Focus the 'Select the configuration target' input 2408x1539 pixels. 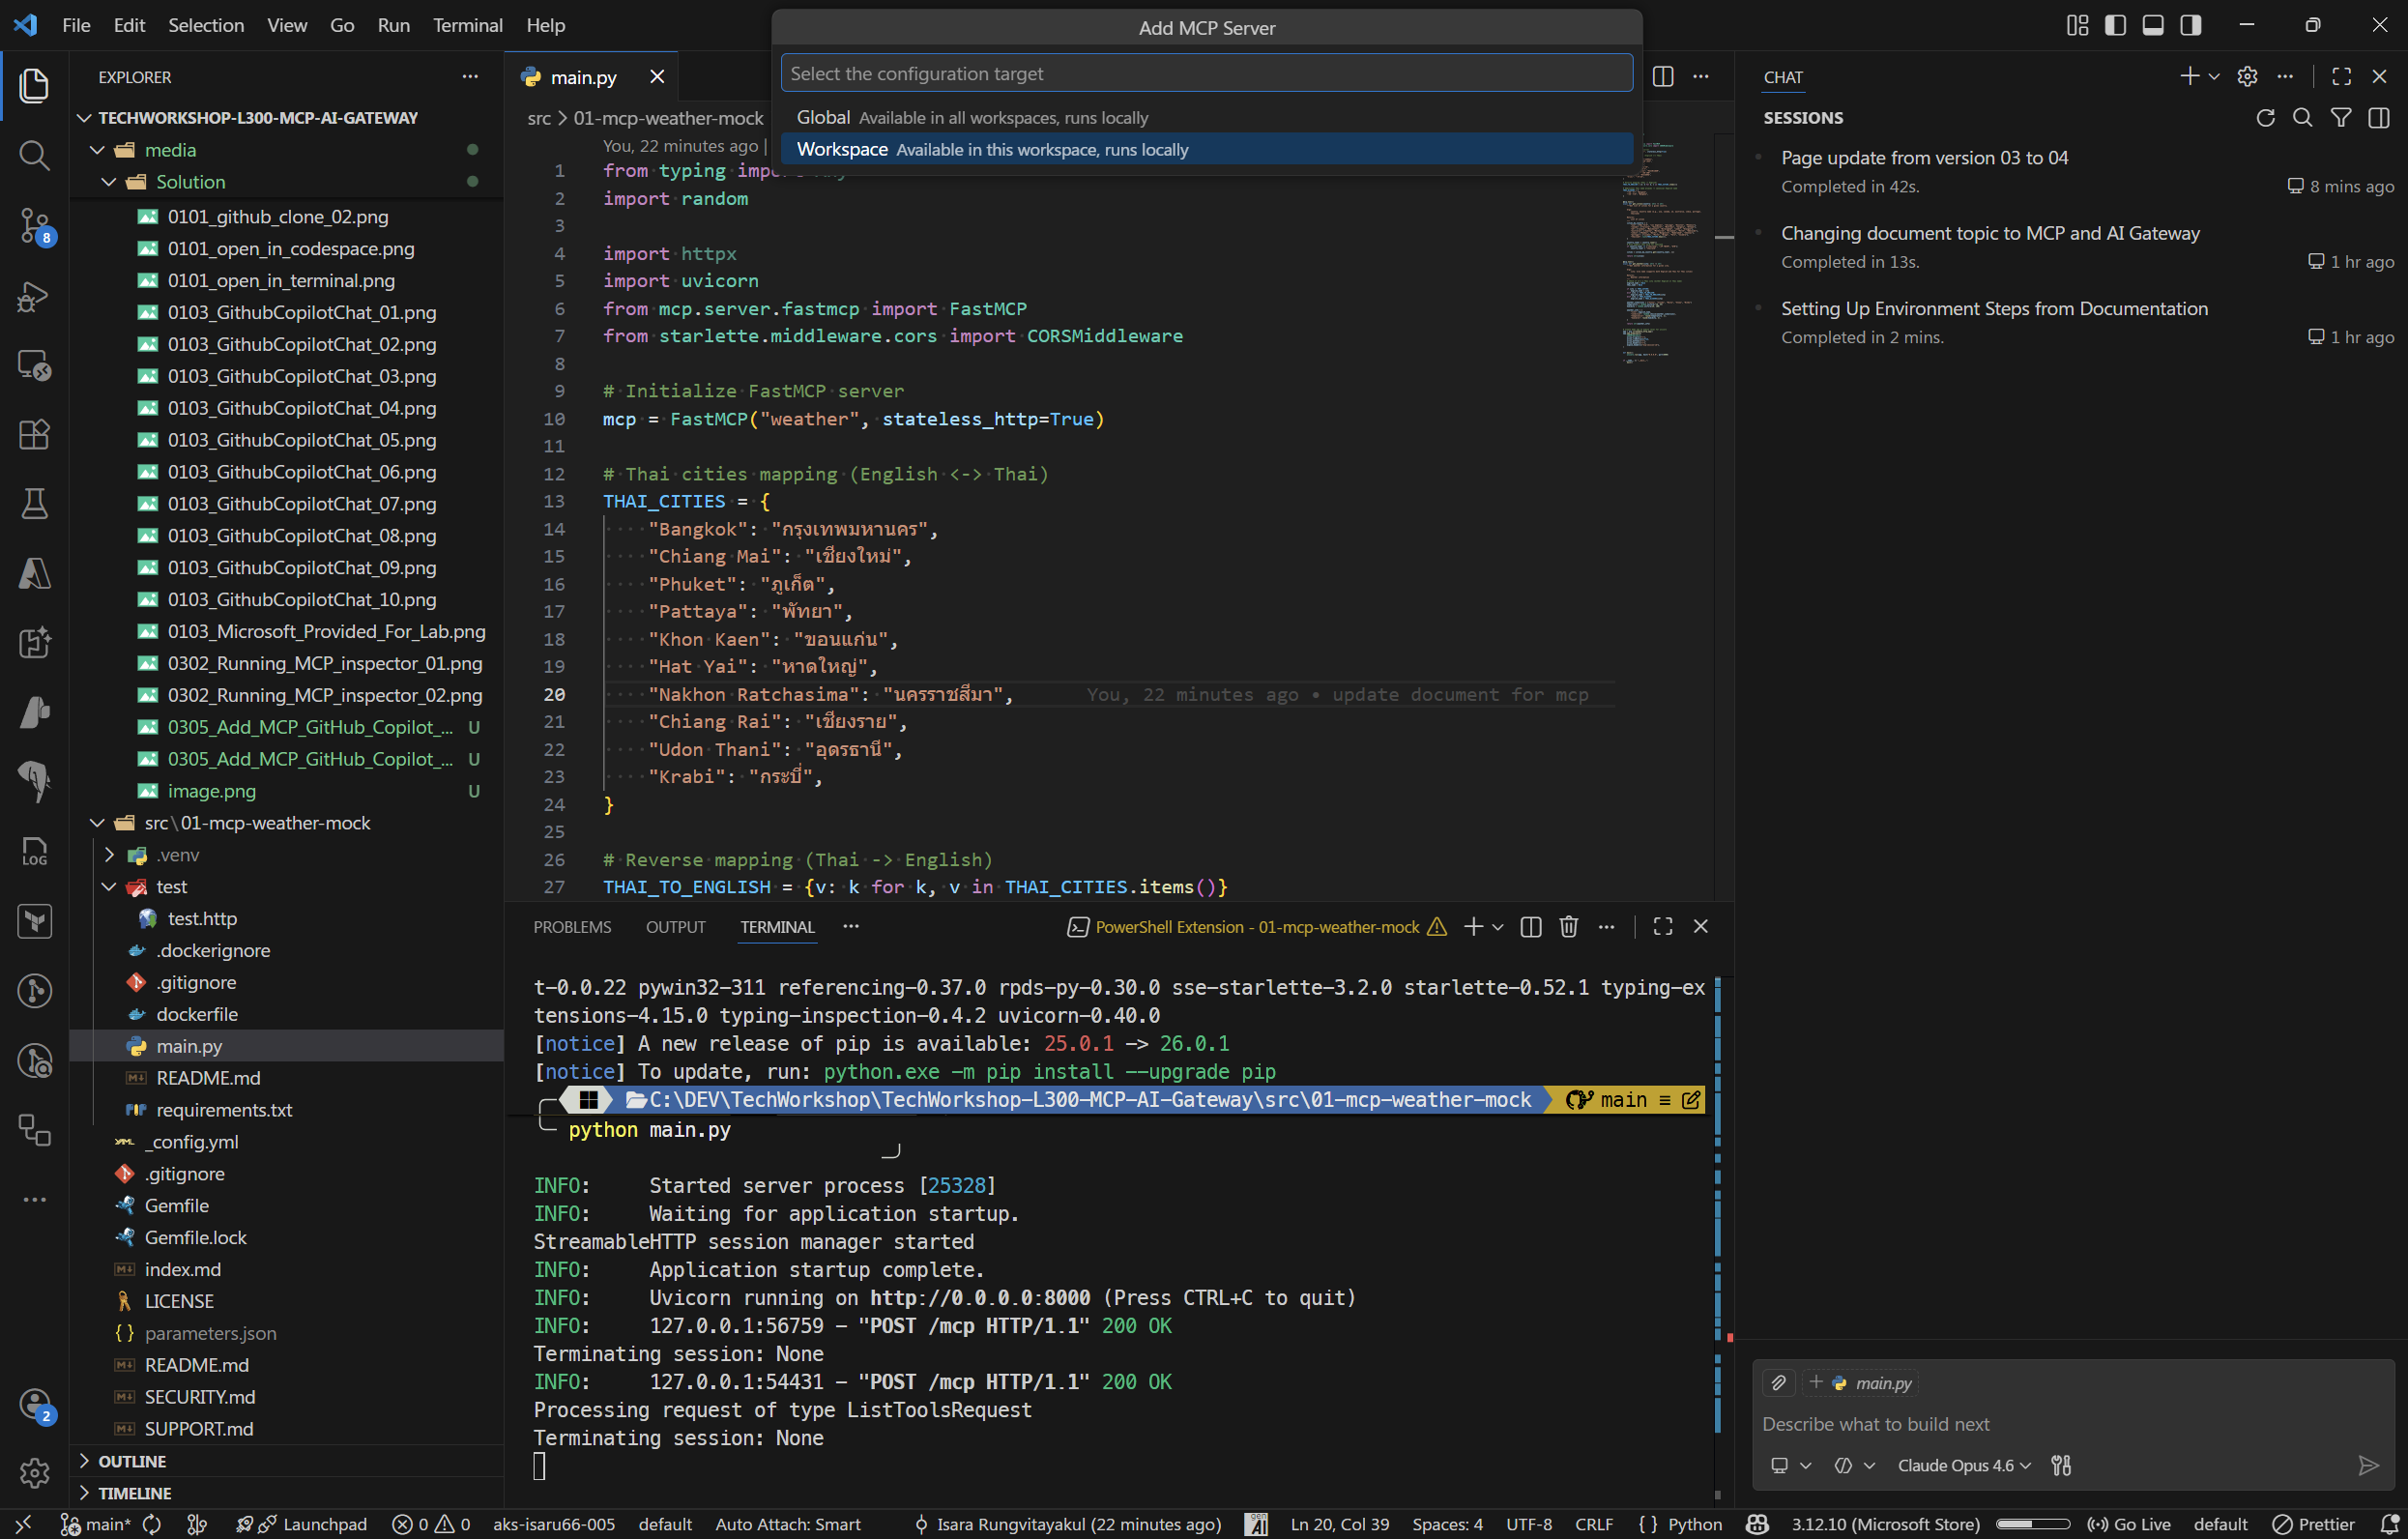pos(1206,73)
